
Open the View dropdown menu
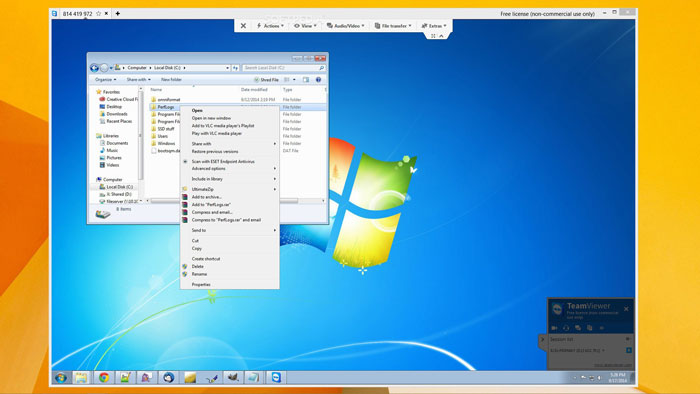[305, 26]
